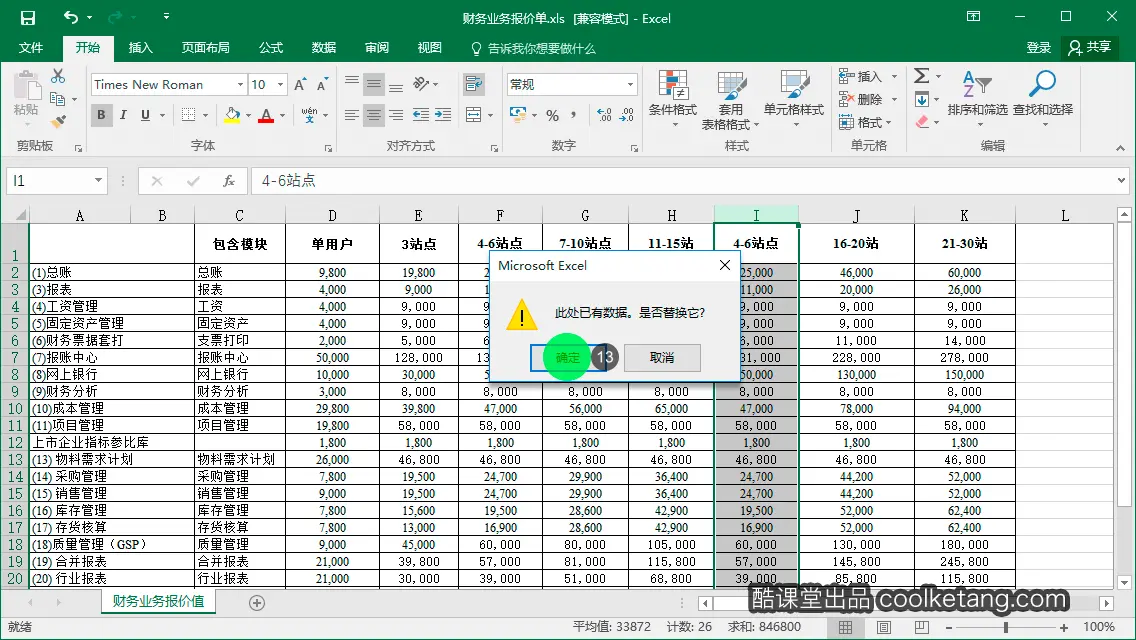The height and width of the screenshot is (640, 1136).
Task: Click the 登录 sign-in link
Action: tap(1038, 48)
